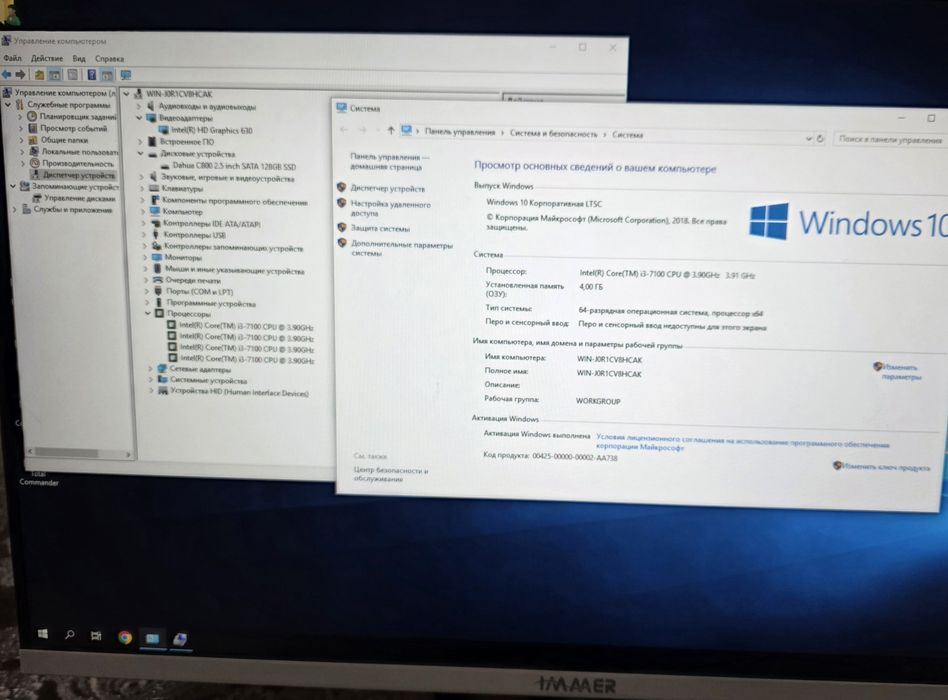Click the refresh icon in the Система address bar

click(x=820, y=138)
